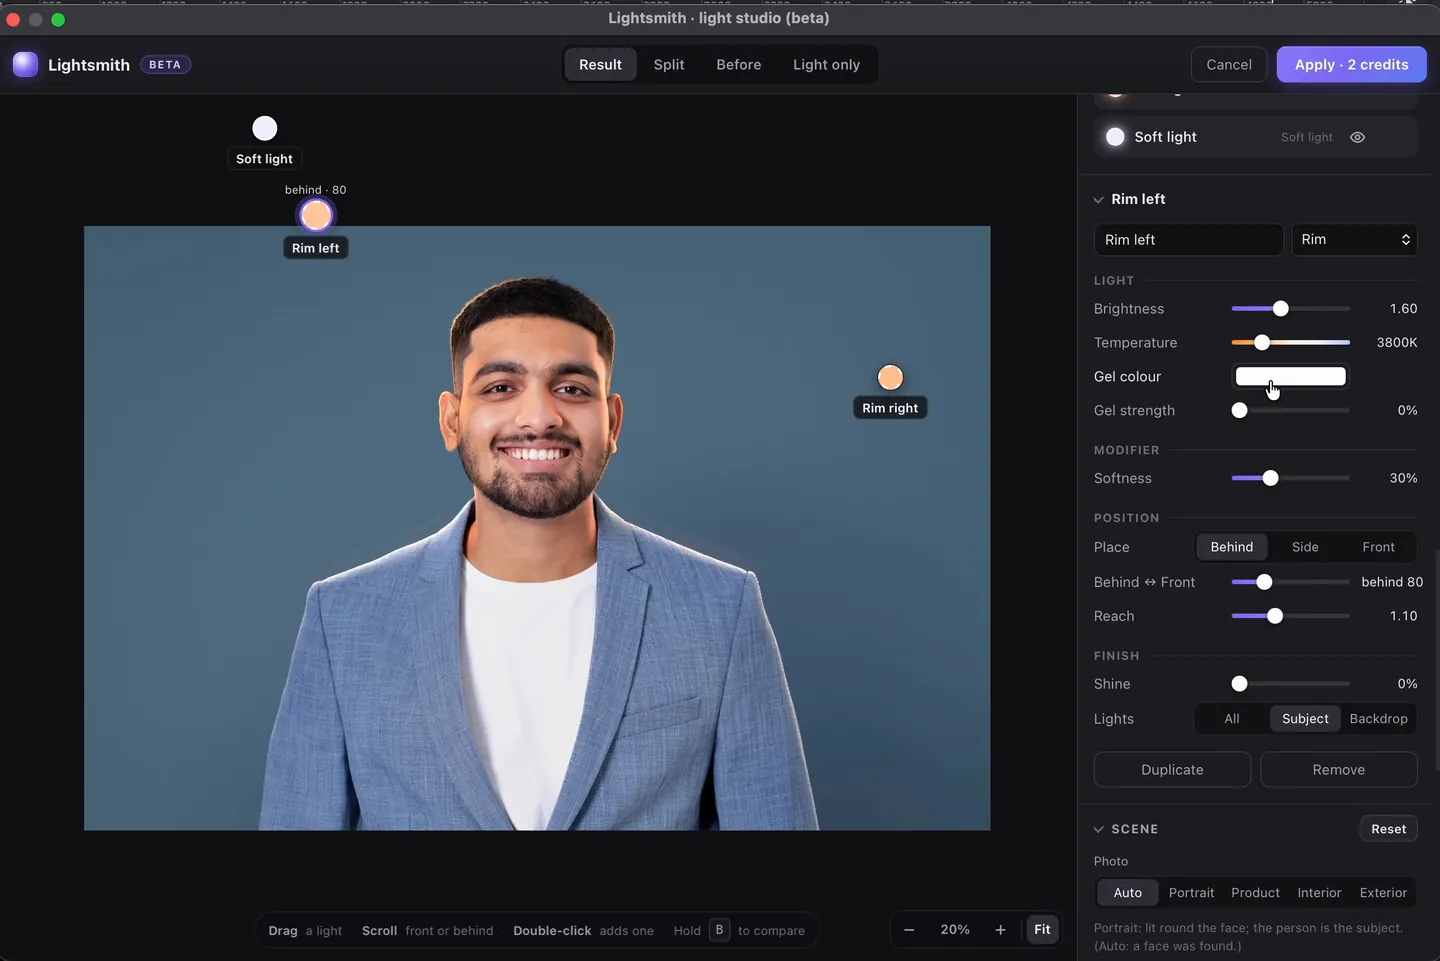The image size is (1440, 961).
Task: Zoom in with the plus icon
Action: coord(1000,930)
